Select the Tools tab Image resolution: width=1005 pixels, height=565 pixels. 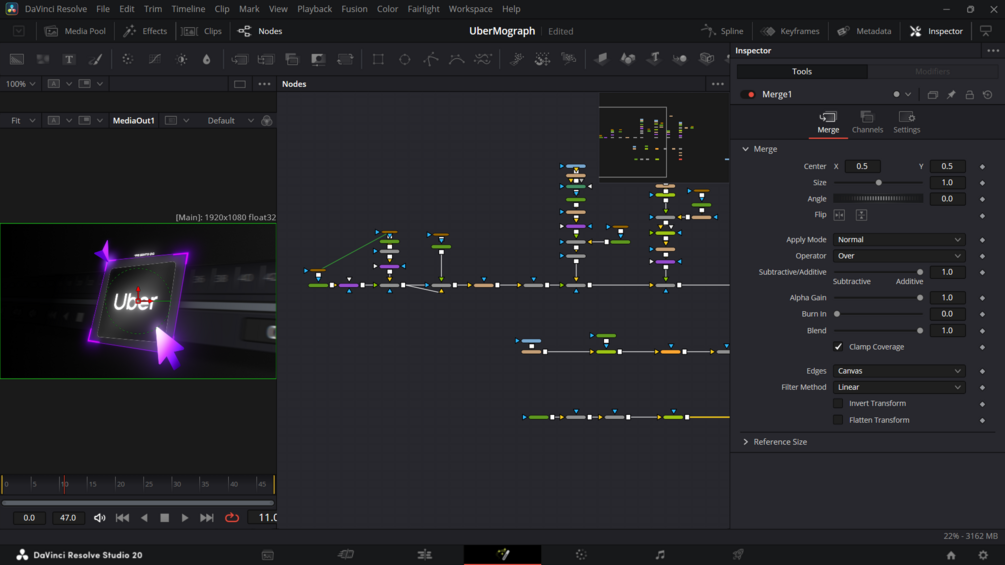[802, 72]
